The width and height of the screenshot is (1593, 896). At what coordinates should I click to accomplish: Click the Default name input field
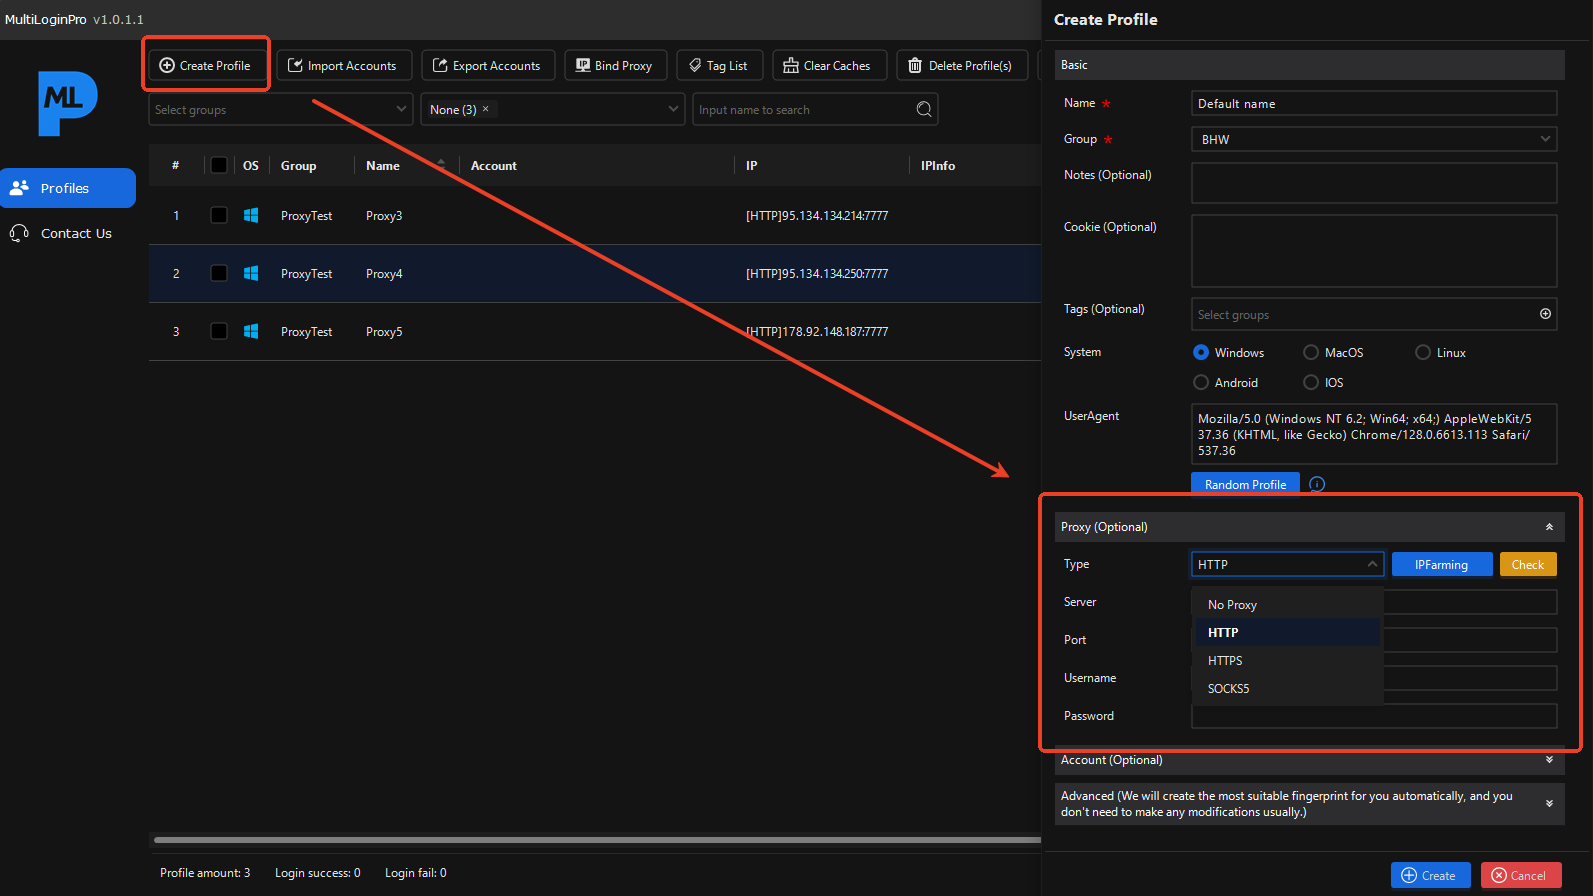tap(1374, 103)
